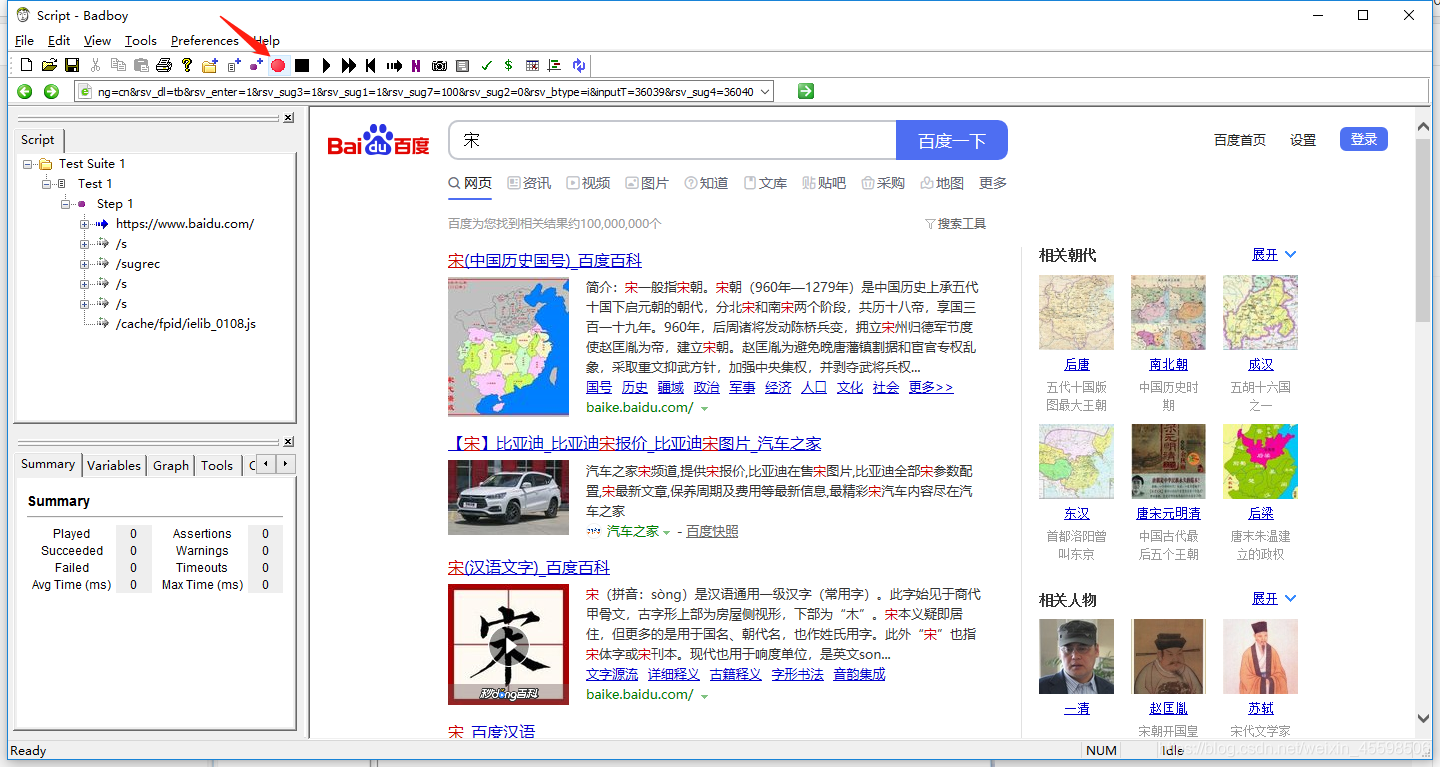Open a script file via folder icon
The height and width of the screenshot is (767, 1440).
pyautogui.click(x=49, y=65)
